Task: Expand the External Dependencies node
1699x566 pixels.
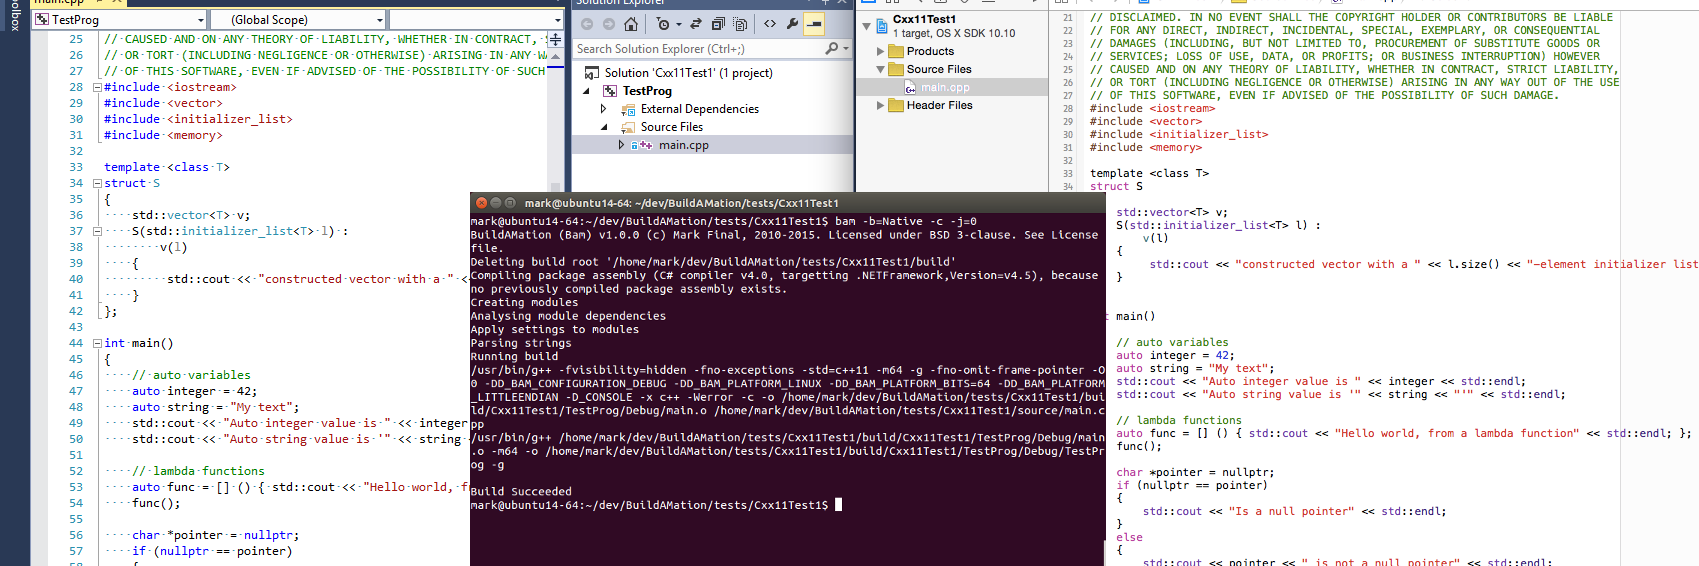Action: [x=603, y=109]
